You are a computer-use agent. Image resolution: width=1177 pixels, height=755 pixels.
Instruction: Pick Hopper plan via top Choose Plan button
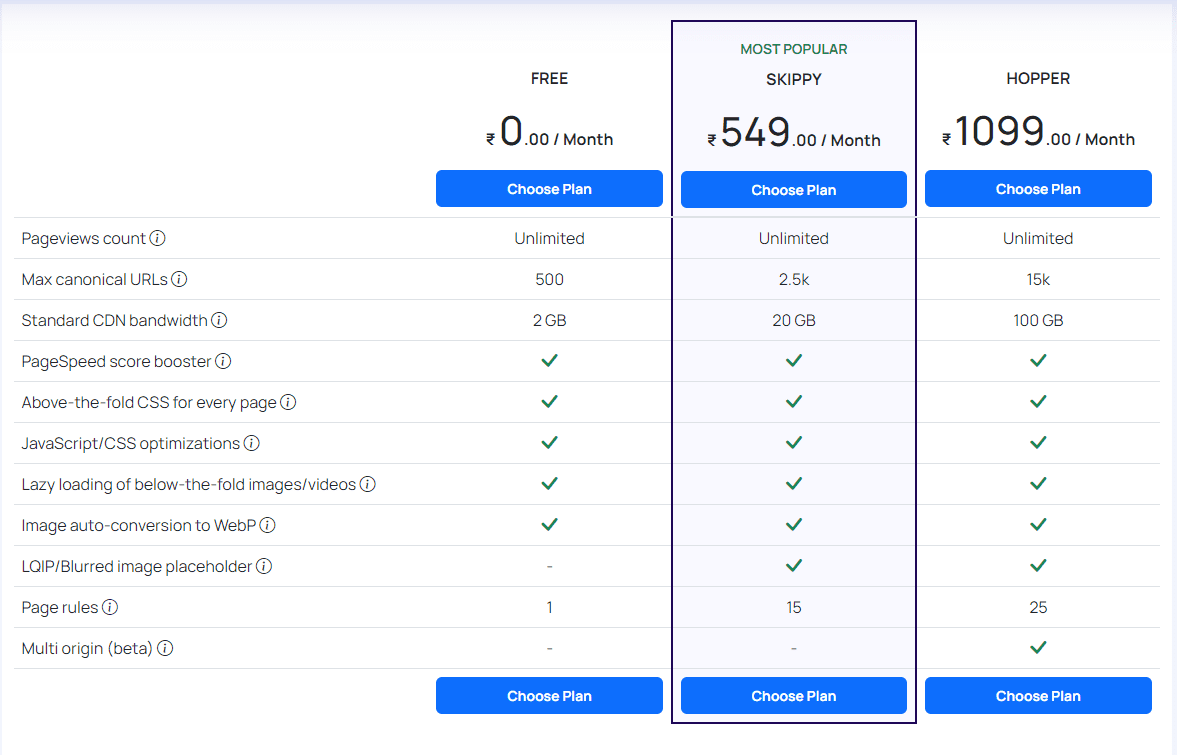point(1038,189)
